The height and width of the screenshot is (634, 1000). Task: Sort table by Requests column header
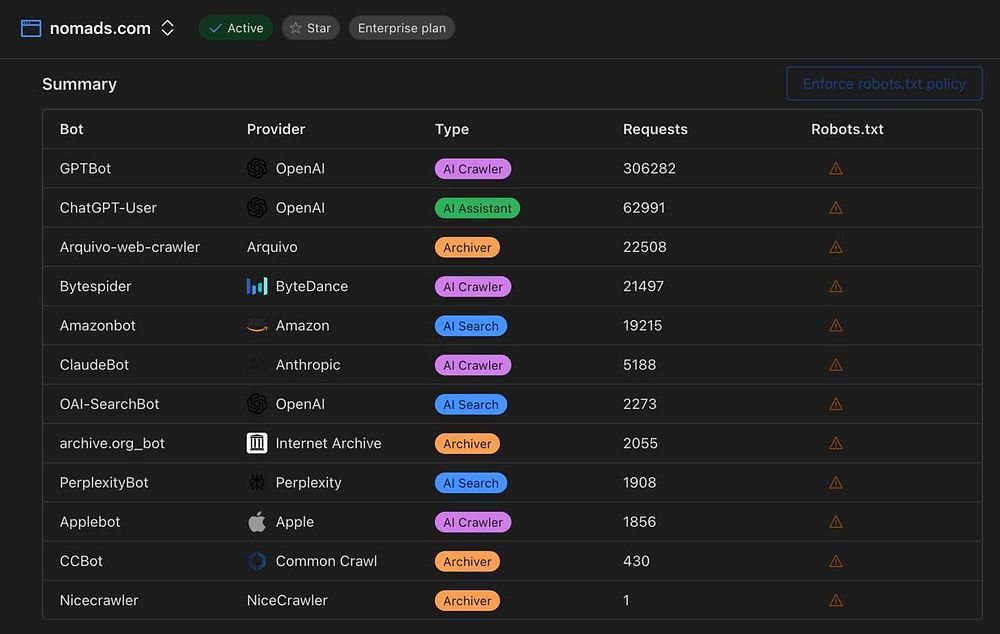(655, 129)
